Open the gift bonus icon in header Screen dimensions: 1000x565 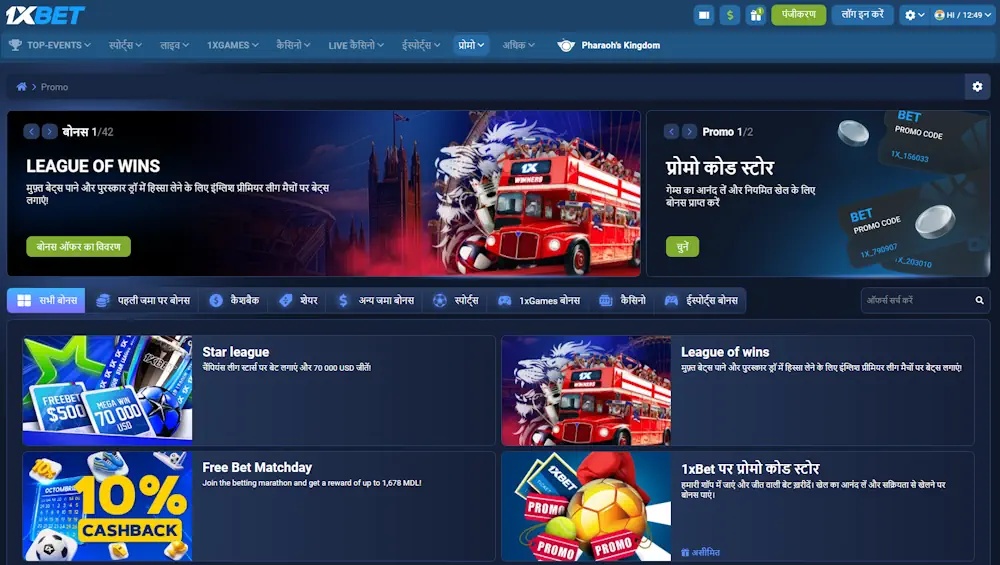755,15
